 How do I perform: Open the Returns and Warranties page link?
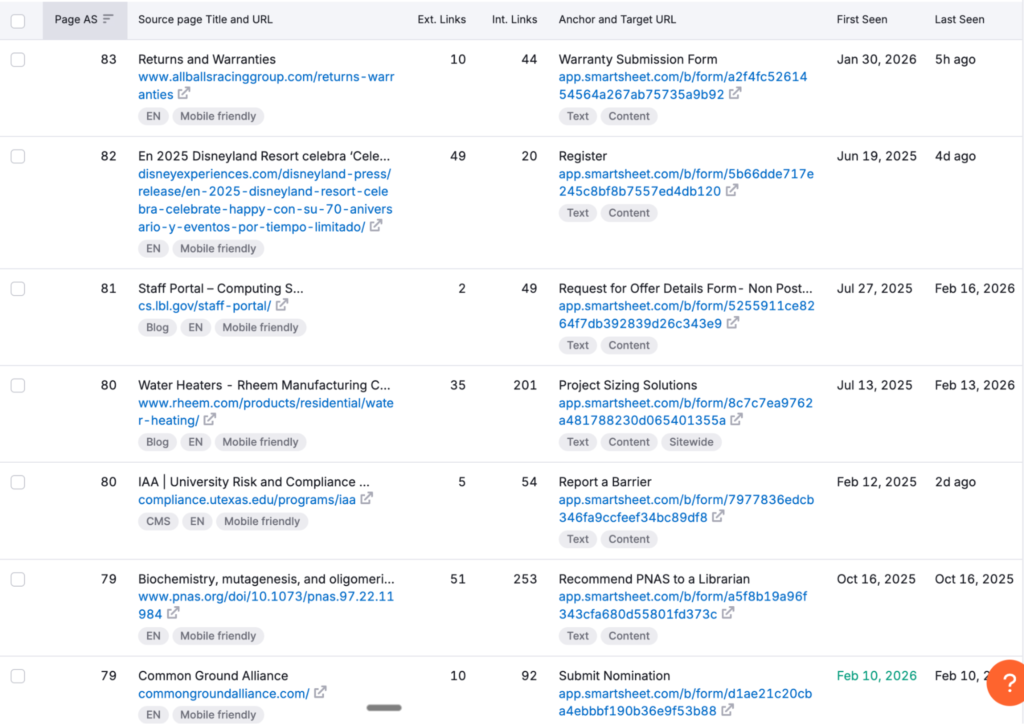(206, 59)
